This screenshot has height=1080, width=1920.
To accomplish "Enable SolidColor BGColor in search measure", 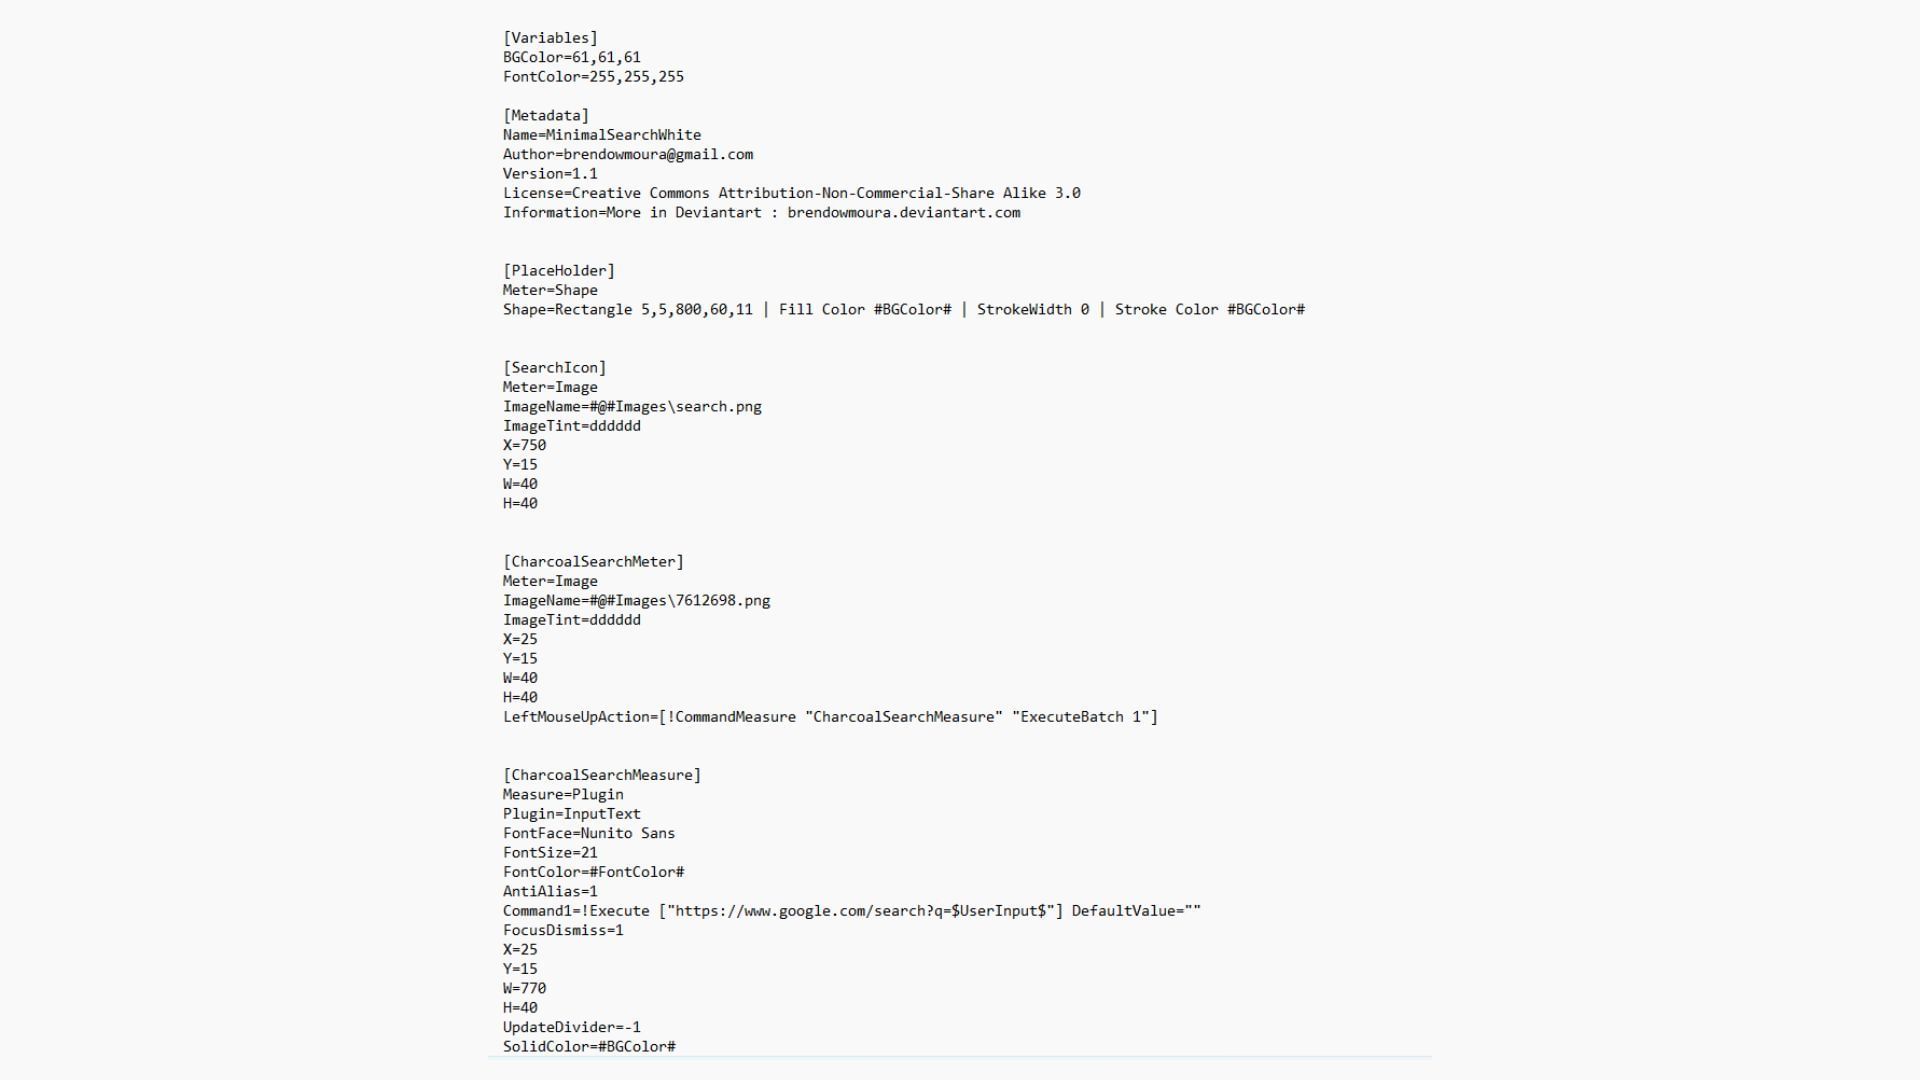I will pyautogui.click(x=589, y=1046).
